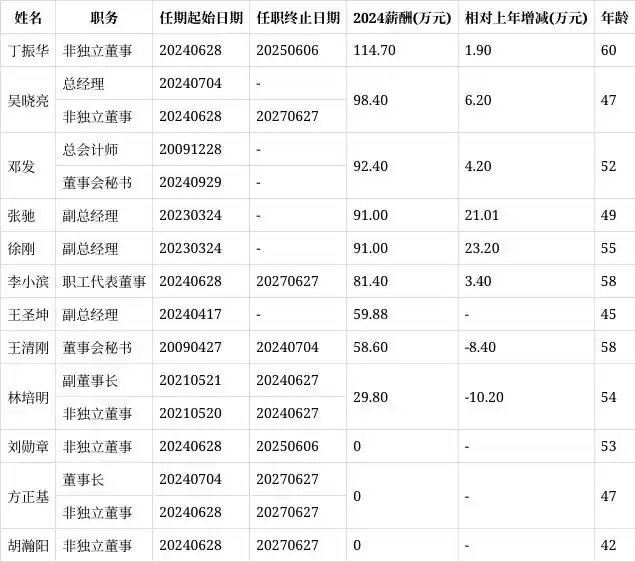
Task: Click the 相对上年增减(万元) column header
Action: coord(526,18)
